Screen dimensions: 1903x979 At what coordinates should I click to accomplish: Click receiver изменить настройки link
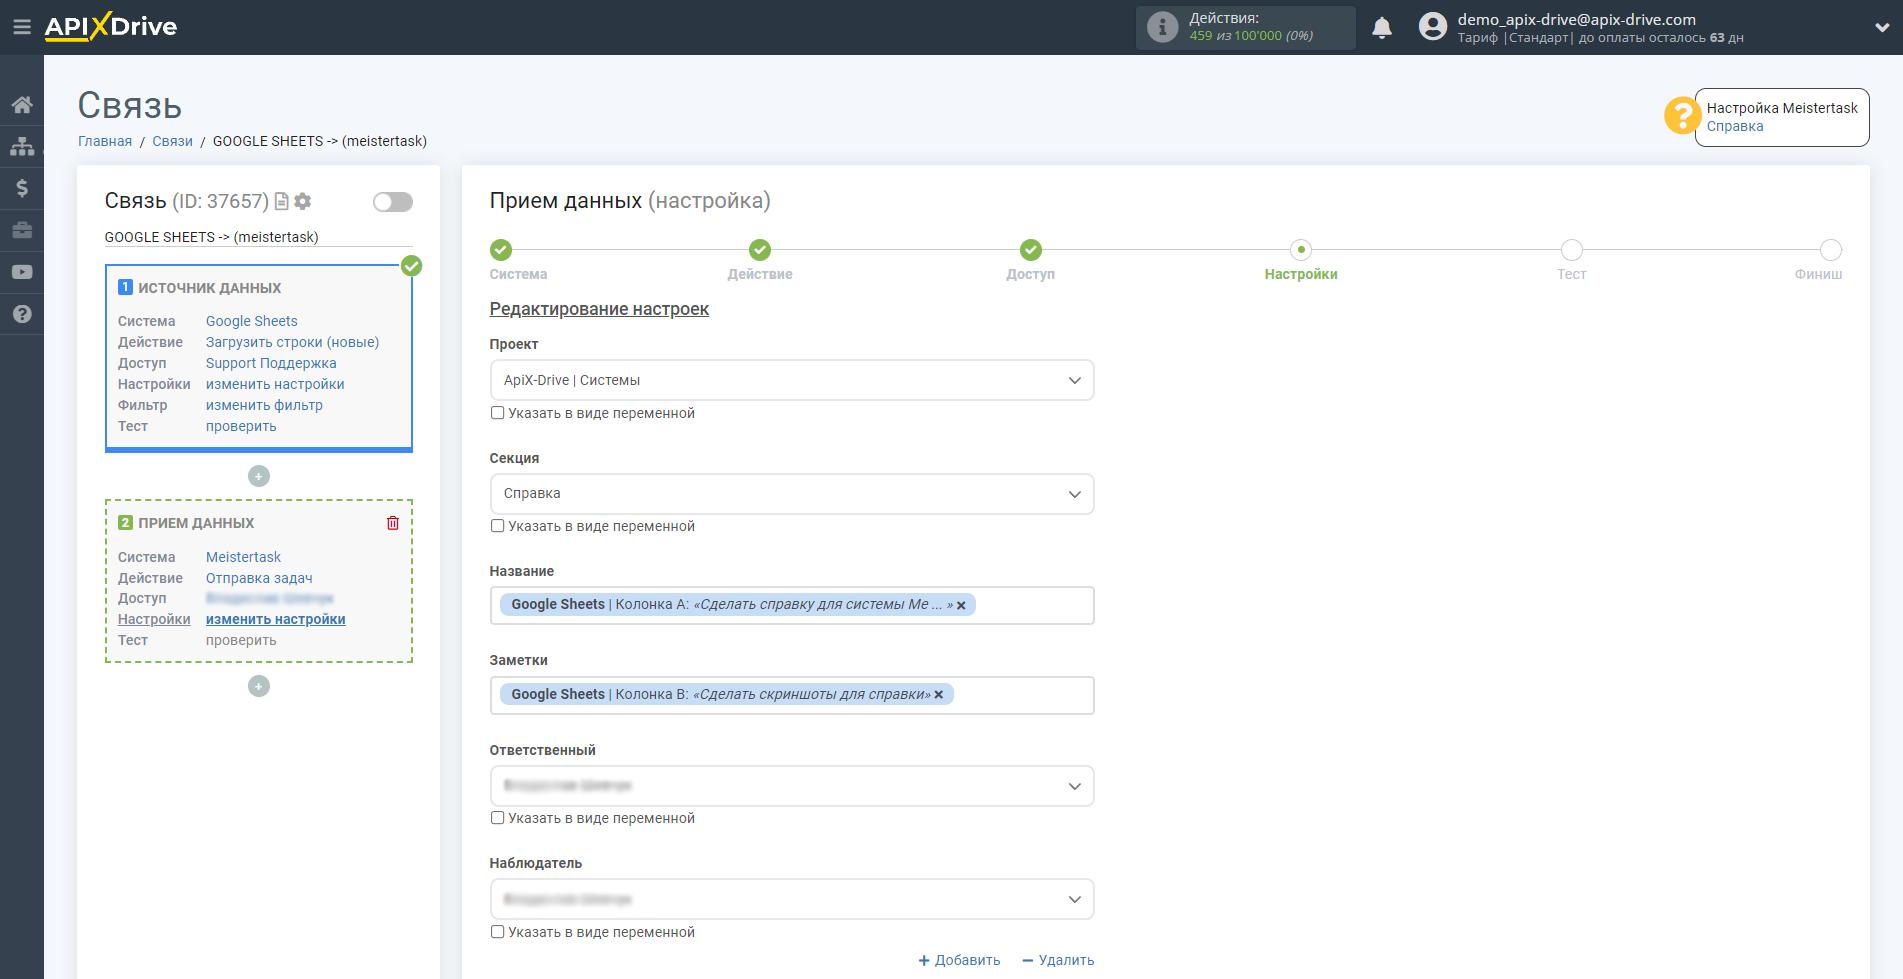(x=276, y=619)
